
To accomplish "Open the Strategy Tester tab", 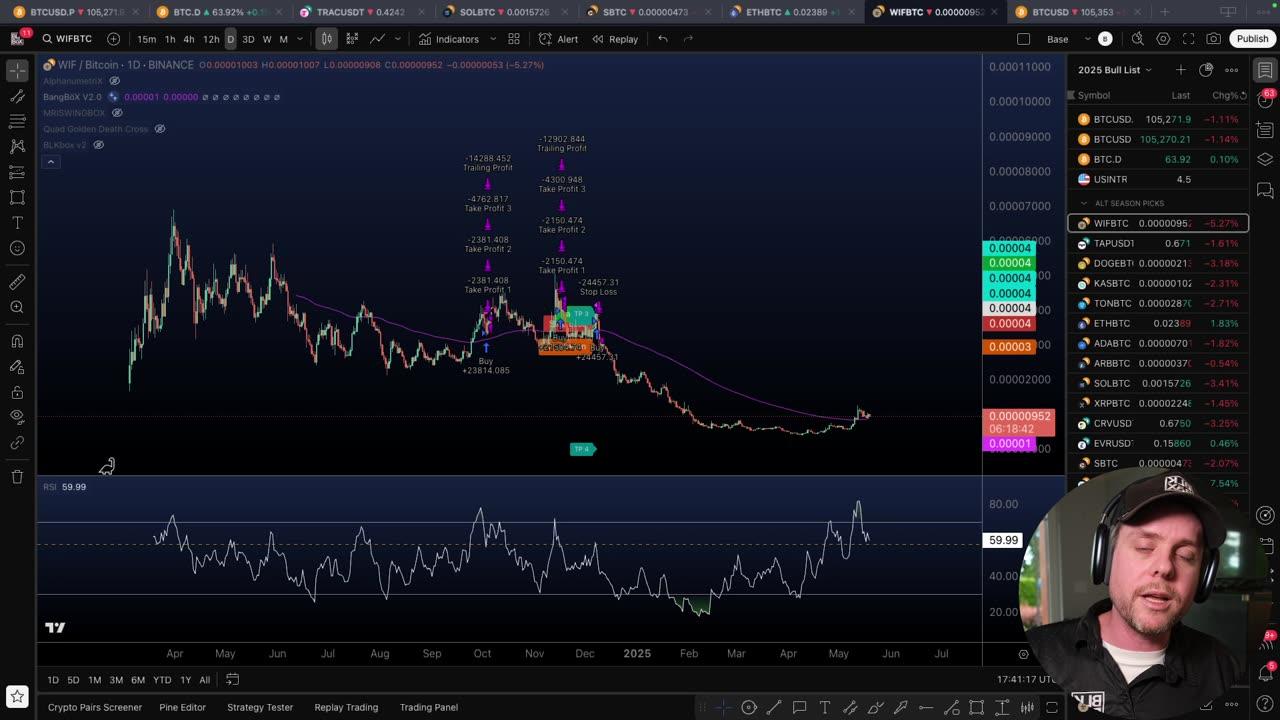I will click(x=260, y=707).
